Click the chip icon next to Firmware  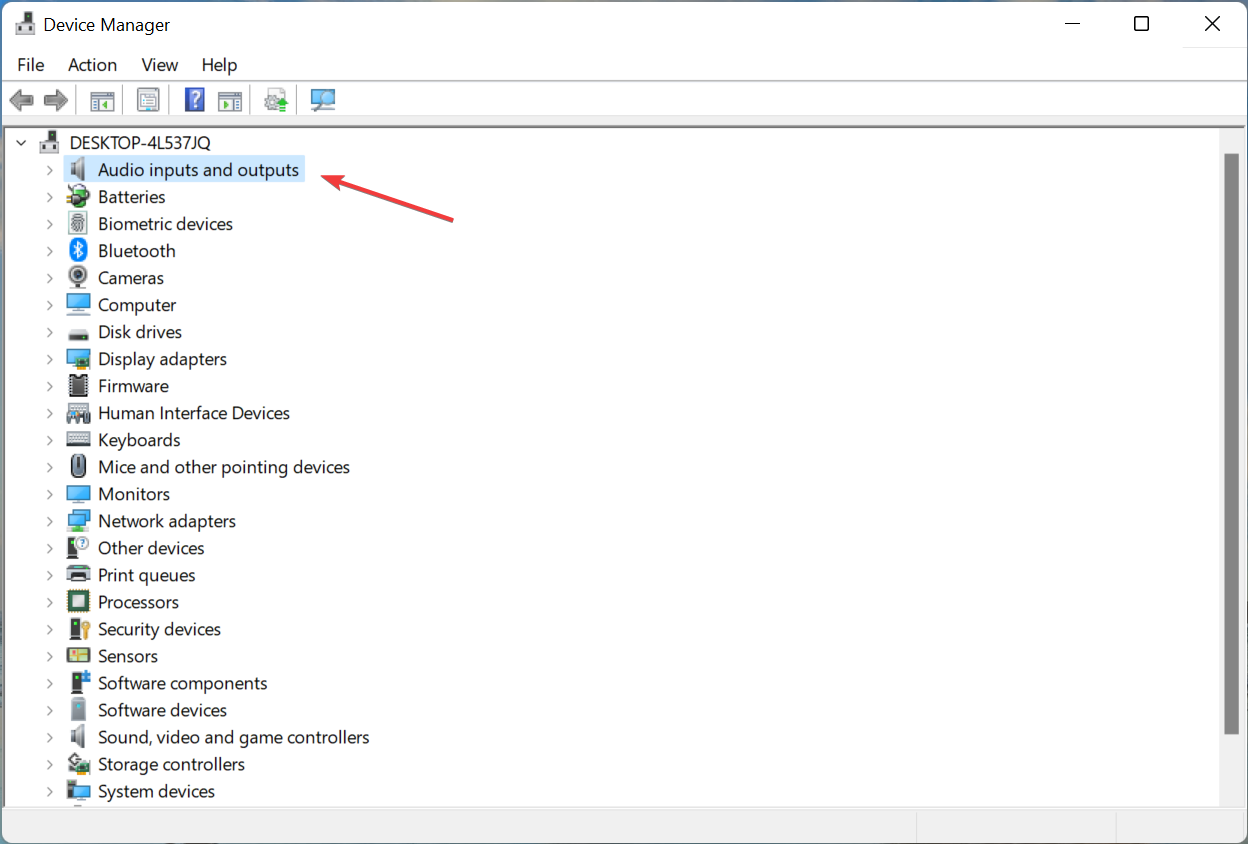(78, 386)
